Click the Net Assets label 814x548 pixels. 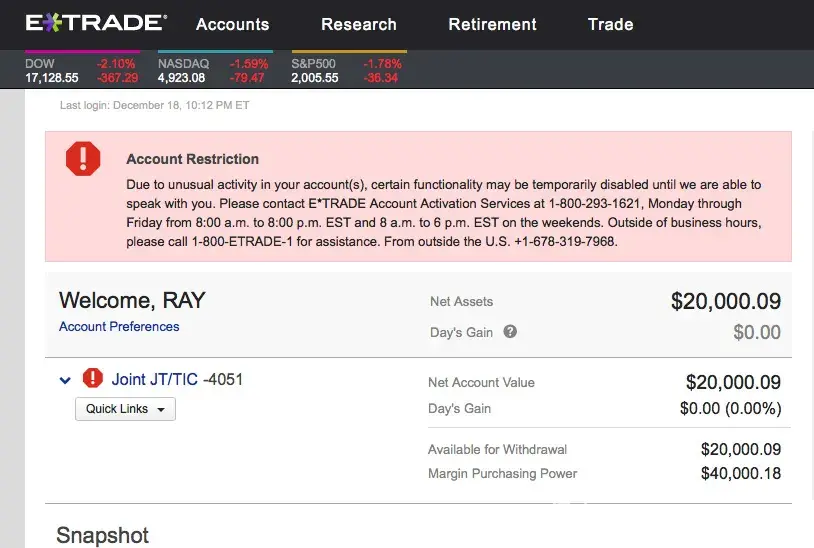(462, 302)
